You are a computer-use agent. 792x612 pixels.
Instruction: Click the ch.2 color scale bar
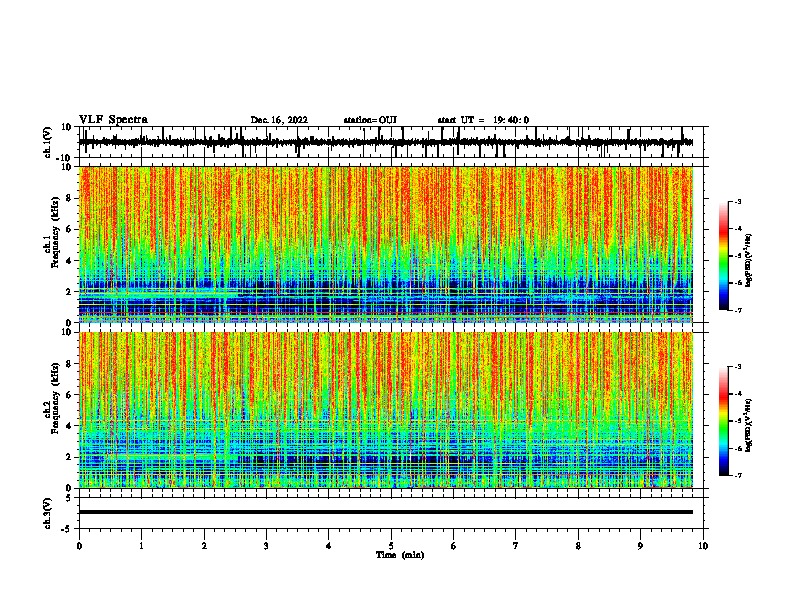(x=723, y=421)
